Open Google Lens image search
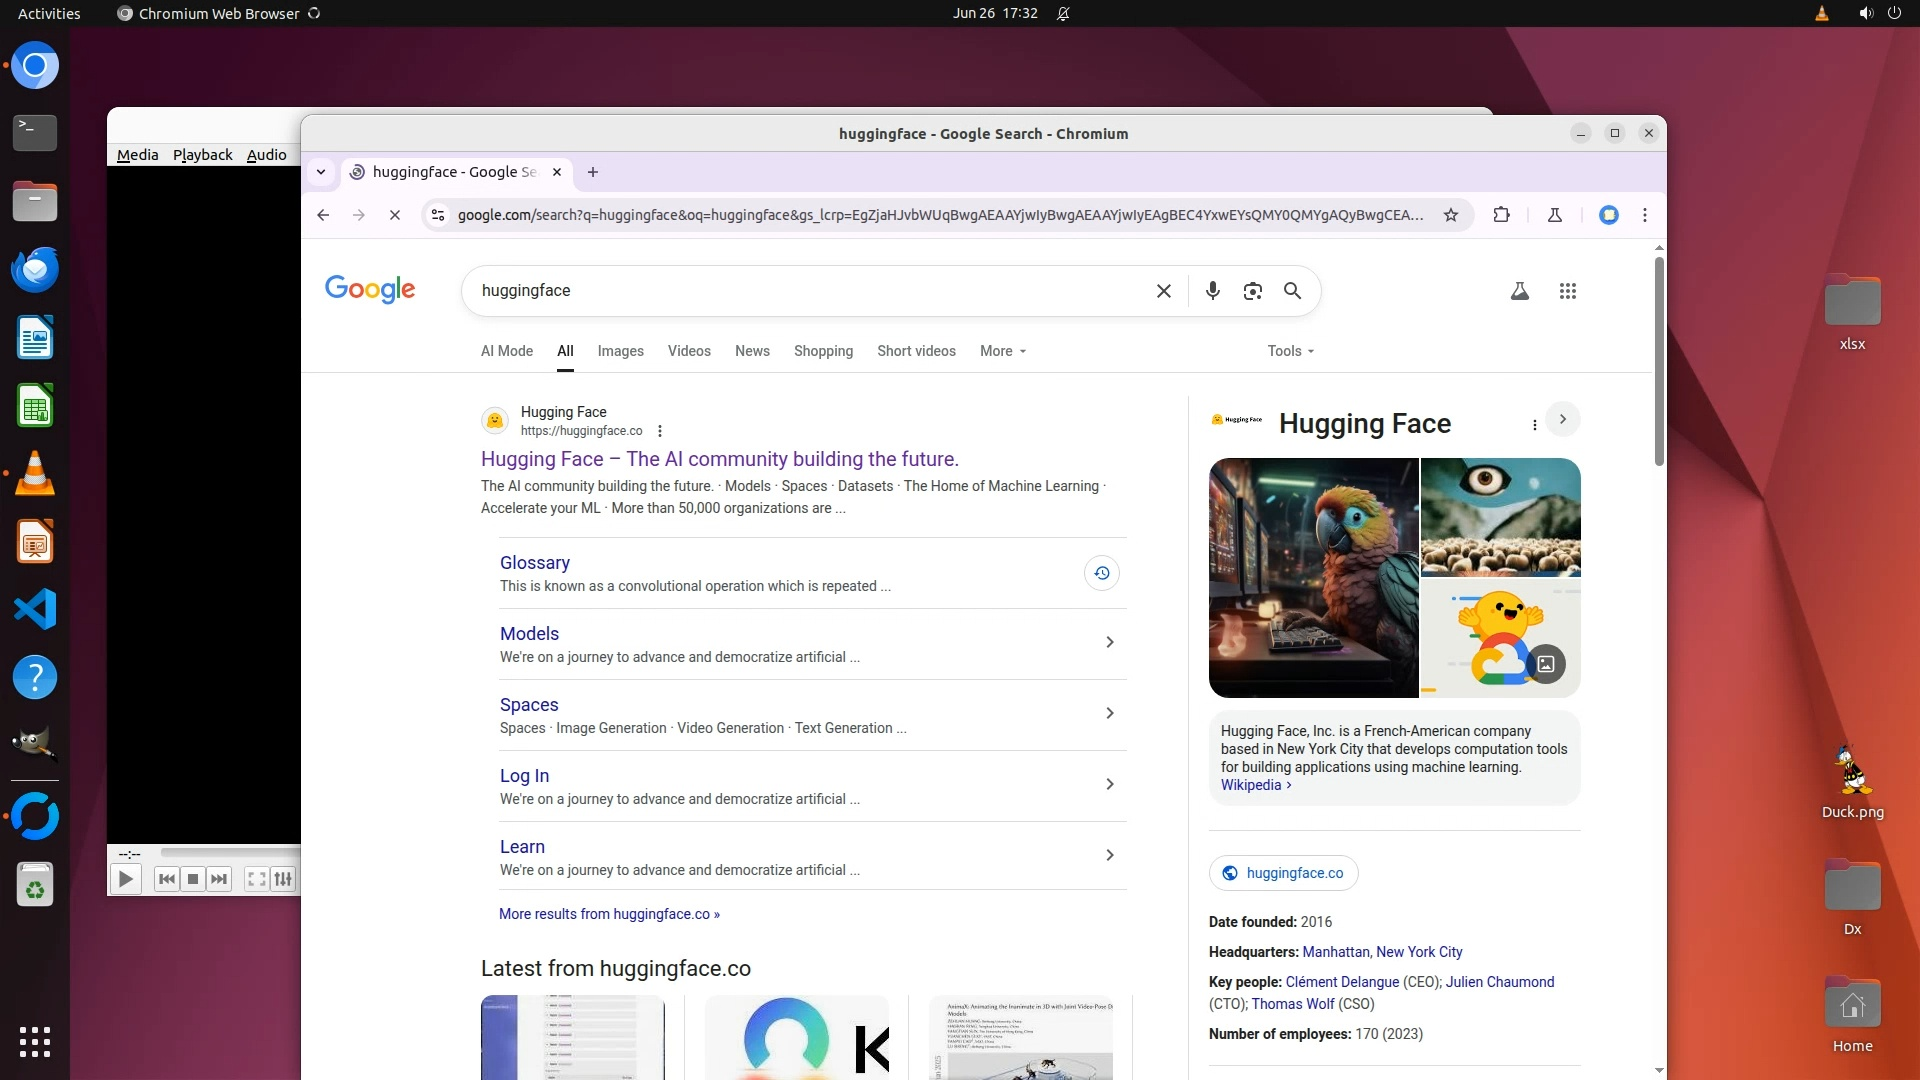This screenshot has height=1080, width=1920. point(1252,291)
